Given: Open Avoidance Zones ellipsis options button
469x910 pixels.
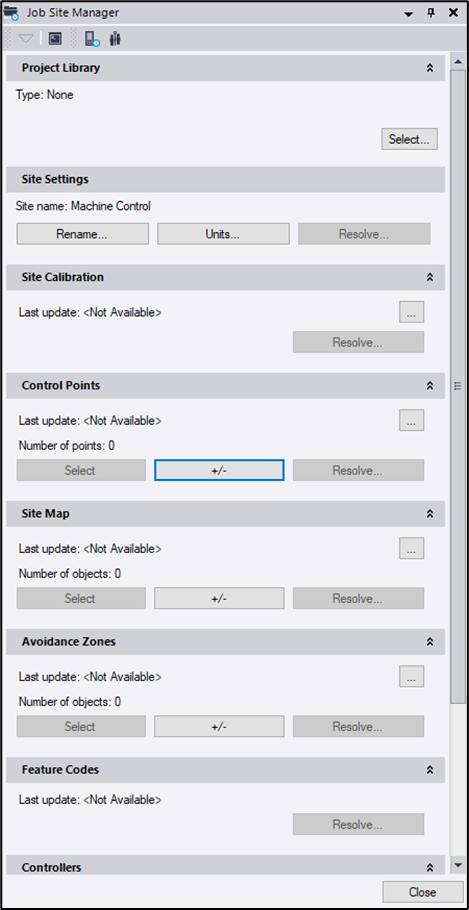Looking at the screenshot, I should click(x=412, y=677).
